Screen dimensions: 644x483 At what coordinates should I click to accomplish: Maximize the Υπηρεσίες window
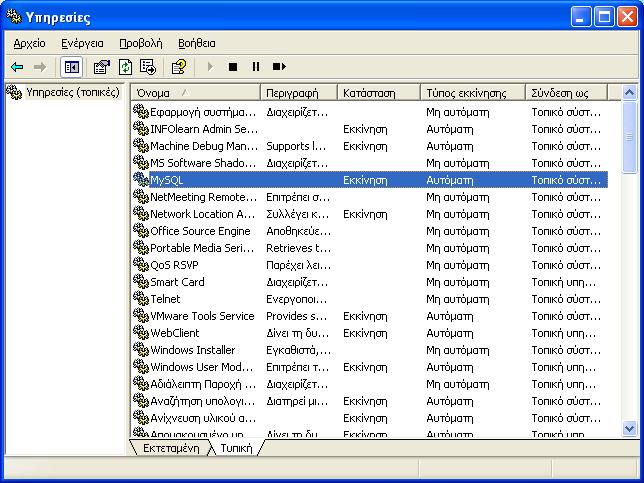point(604,17)
